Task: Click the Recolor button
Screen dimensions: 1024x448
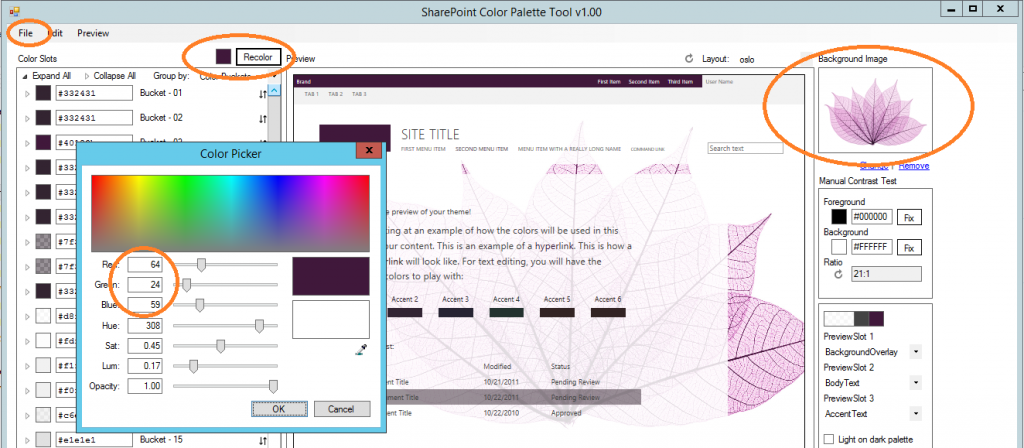Action: [x=258, y=57]
